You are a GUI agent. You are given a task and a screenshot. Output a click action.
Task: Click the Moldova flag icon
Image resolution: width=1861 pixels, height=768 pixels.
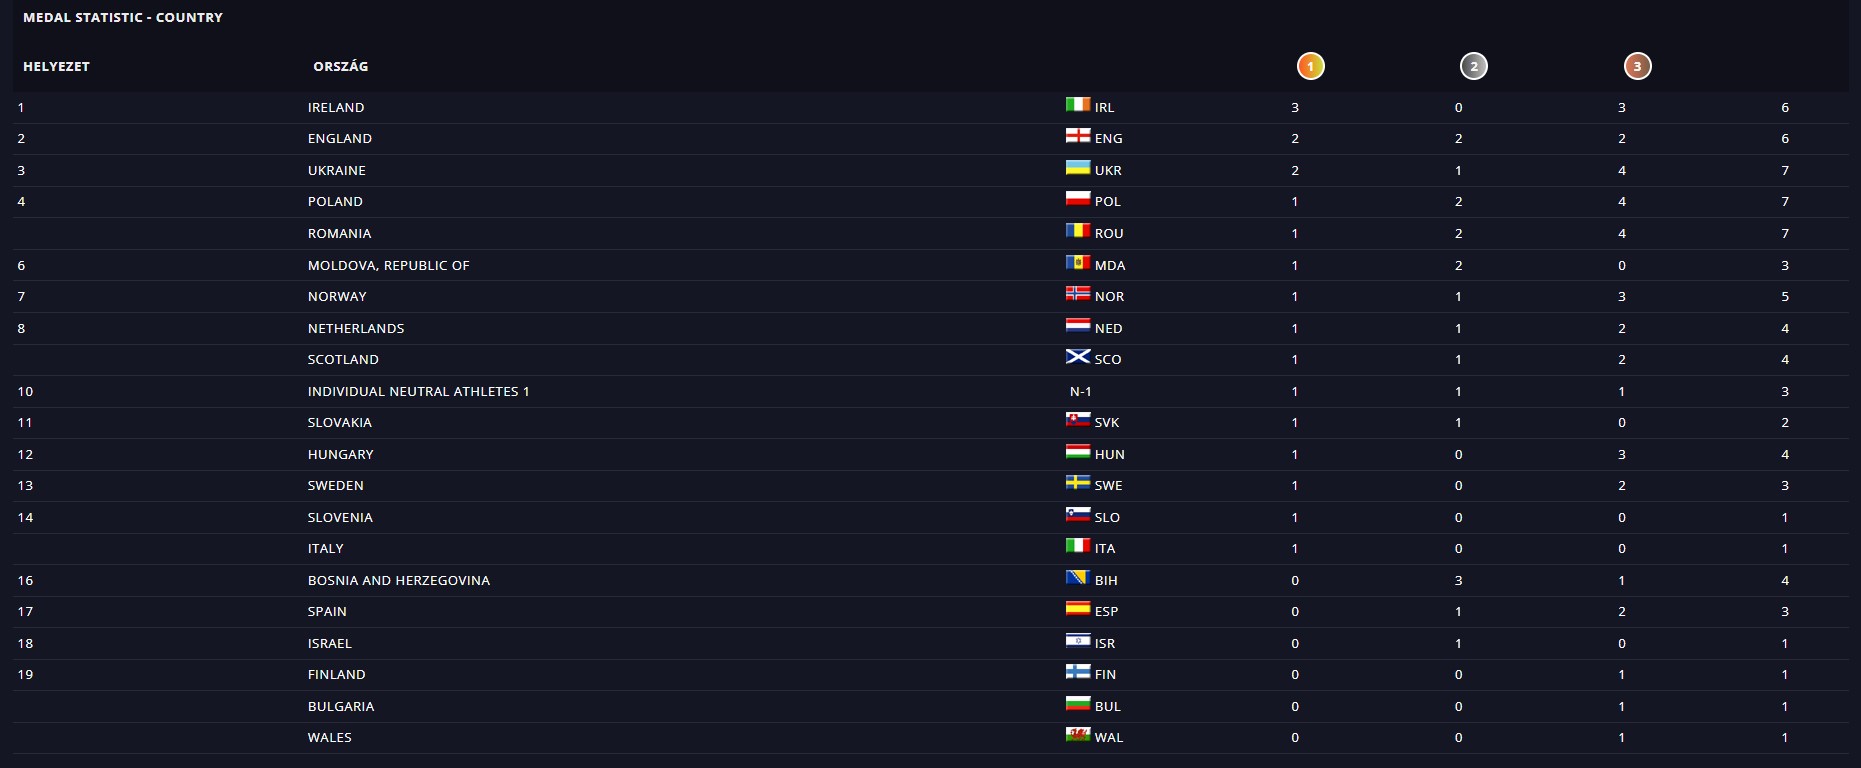tap(1077, 263)
